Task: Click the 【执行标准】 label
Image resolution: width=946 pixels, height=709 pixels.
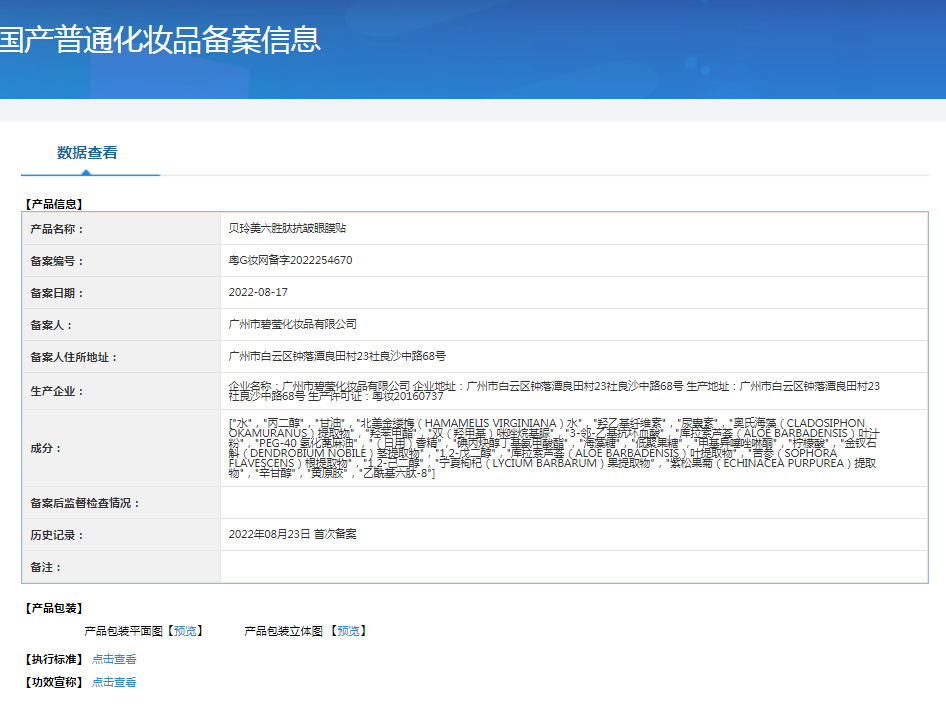Action: pyautogui.click(x=54, y=659)
